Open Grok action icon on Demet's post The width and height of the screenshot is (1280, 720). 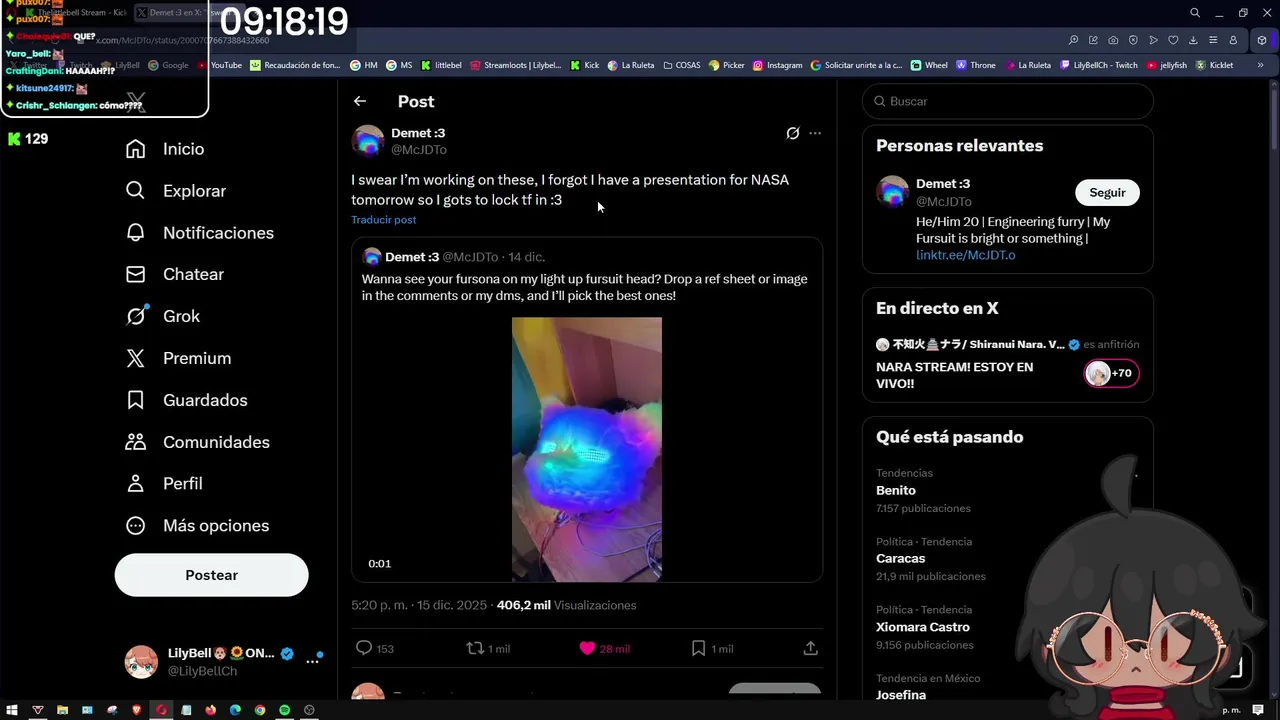pos(793,133)
